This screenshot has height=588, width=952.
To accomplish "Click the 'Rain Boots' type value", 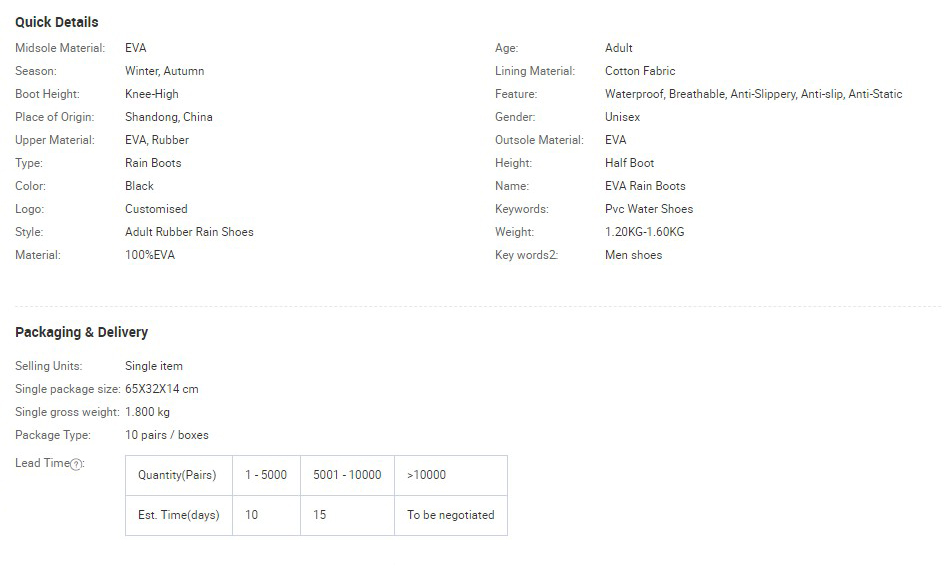I will point(153,163).
